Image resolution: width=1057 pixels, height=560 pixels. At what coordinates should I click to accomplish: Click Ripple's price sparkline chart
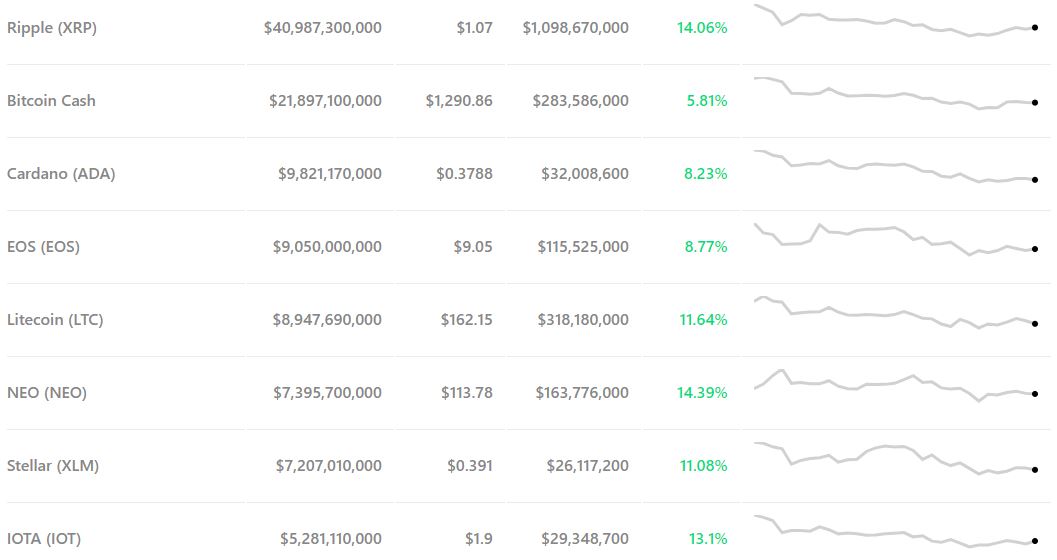(895, 23)
